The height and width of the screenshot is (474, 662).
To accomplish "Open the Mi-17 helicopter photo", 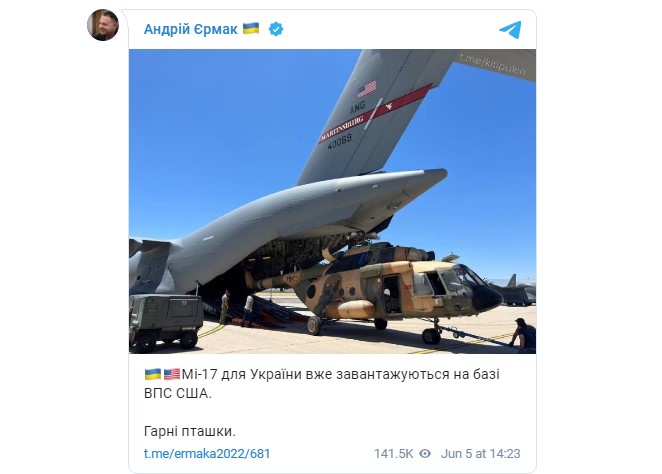I will [x=332, y=201].
